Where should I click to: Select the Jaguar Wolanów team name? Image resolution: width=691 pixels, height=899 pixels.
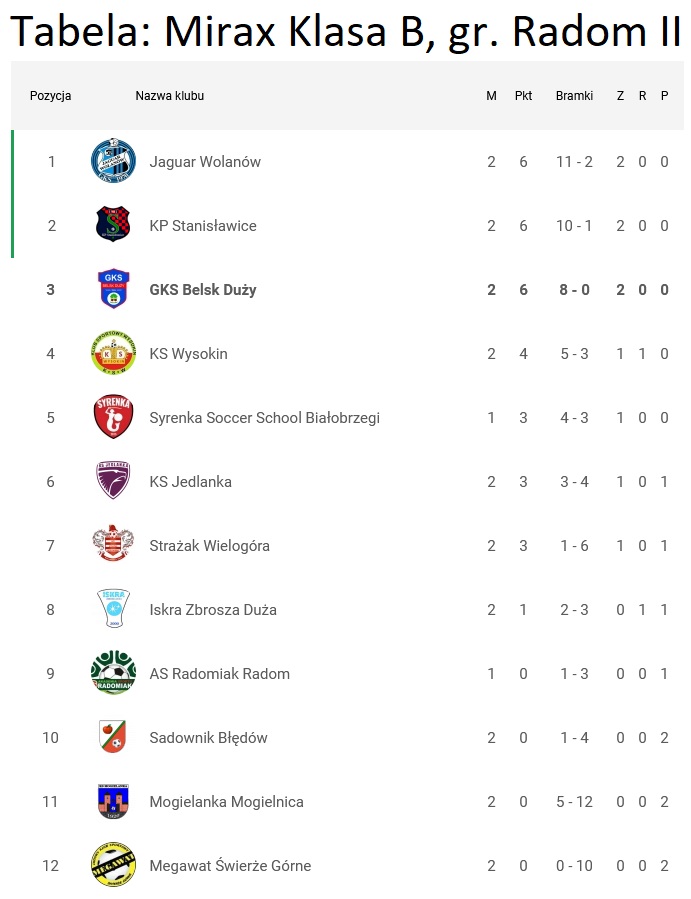coord(205,162)
